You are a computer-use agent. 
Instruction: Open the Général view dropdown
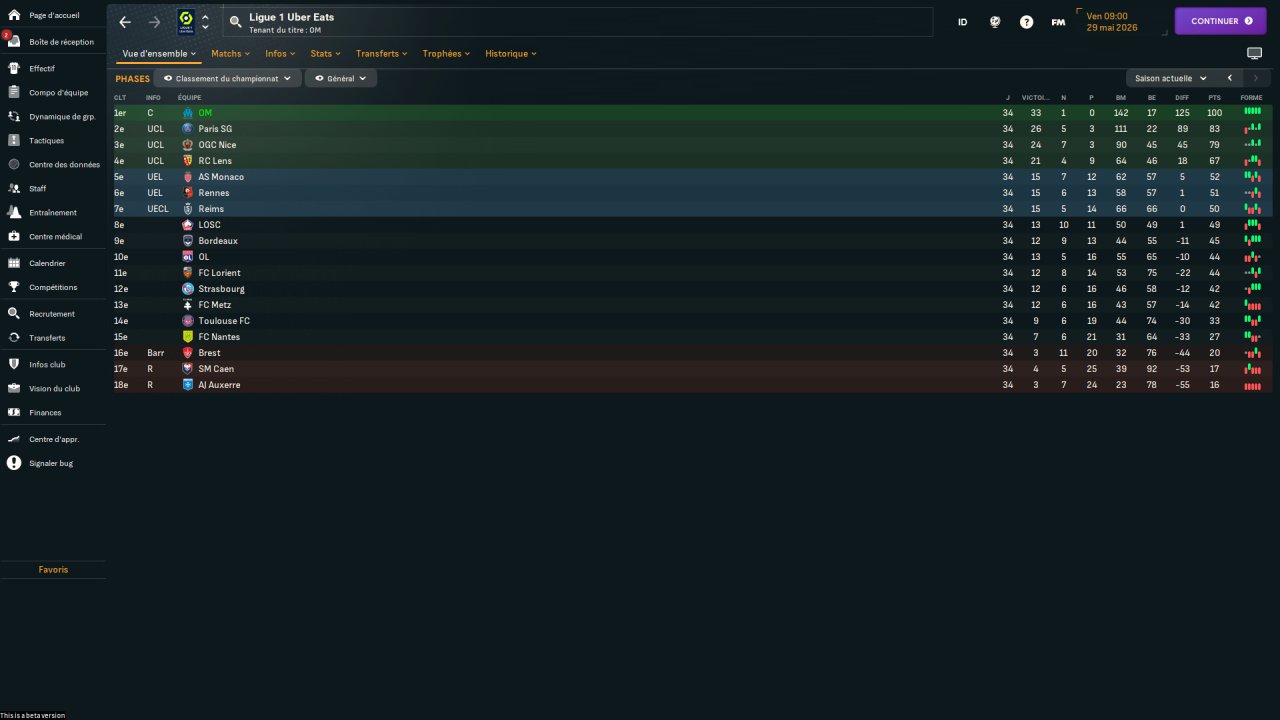341,78
